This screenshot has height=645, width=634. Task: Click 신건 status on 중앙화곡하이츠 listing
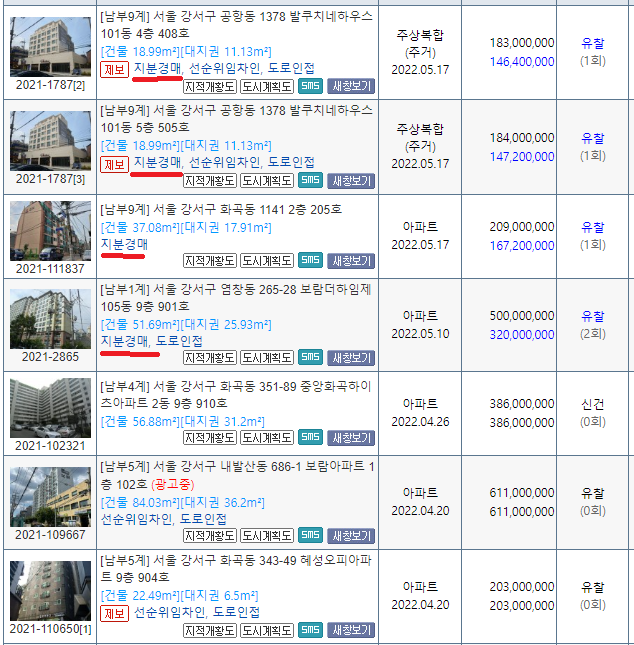click(x=592, y=404)
